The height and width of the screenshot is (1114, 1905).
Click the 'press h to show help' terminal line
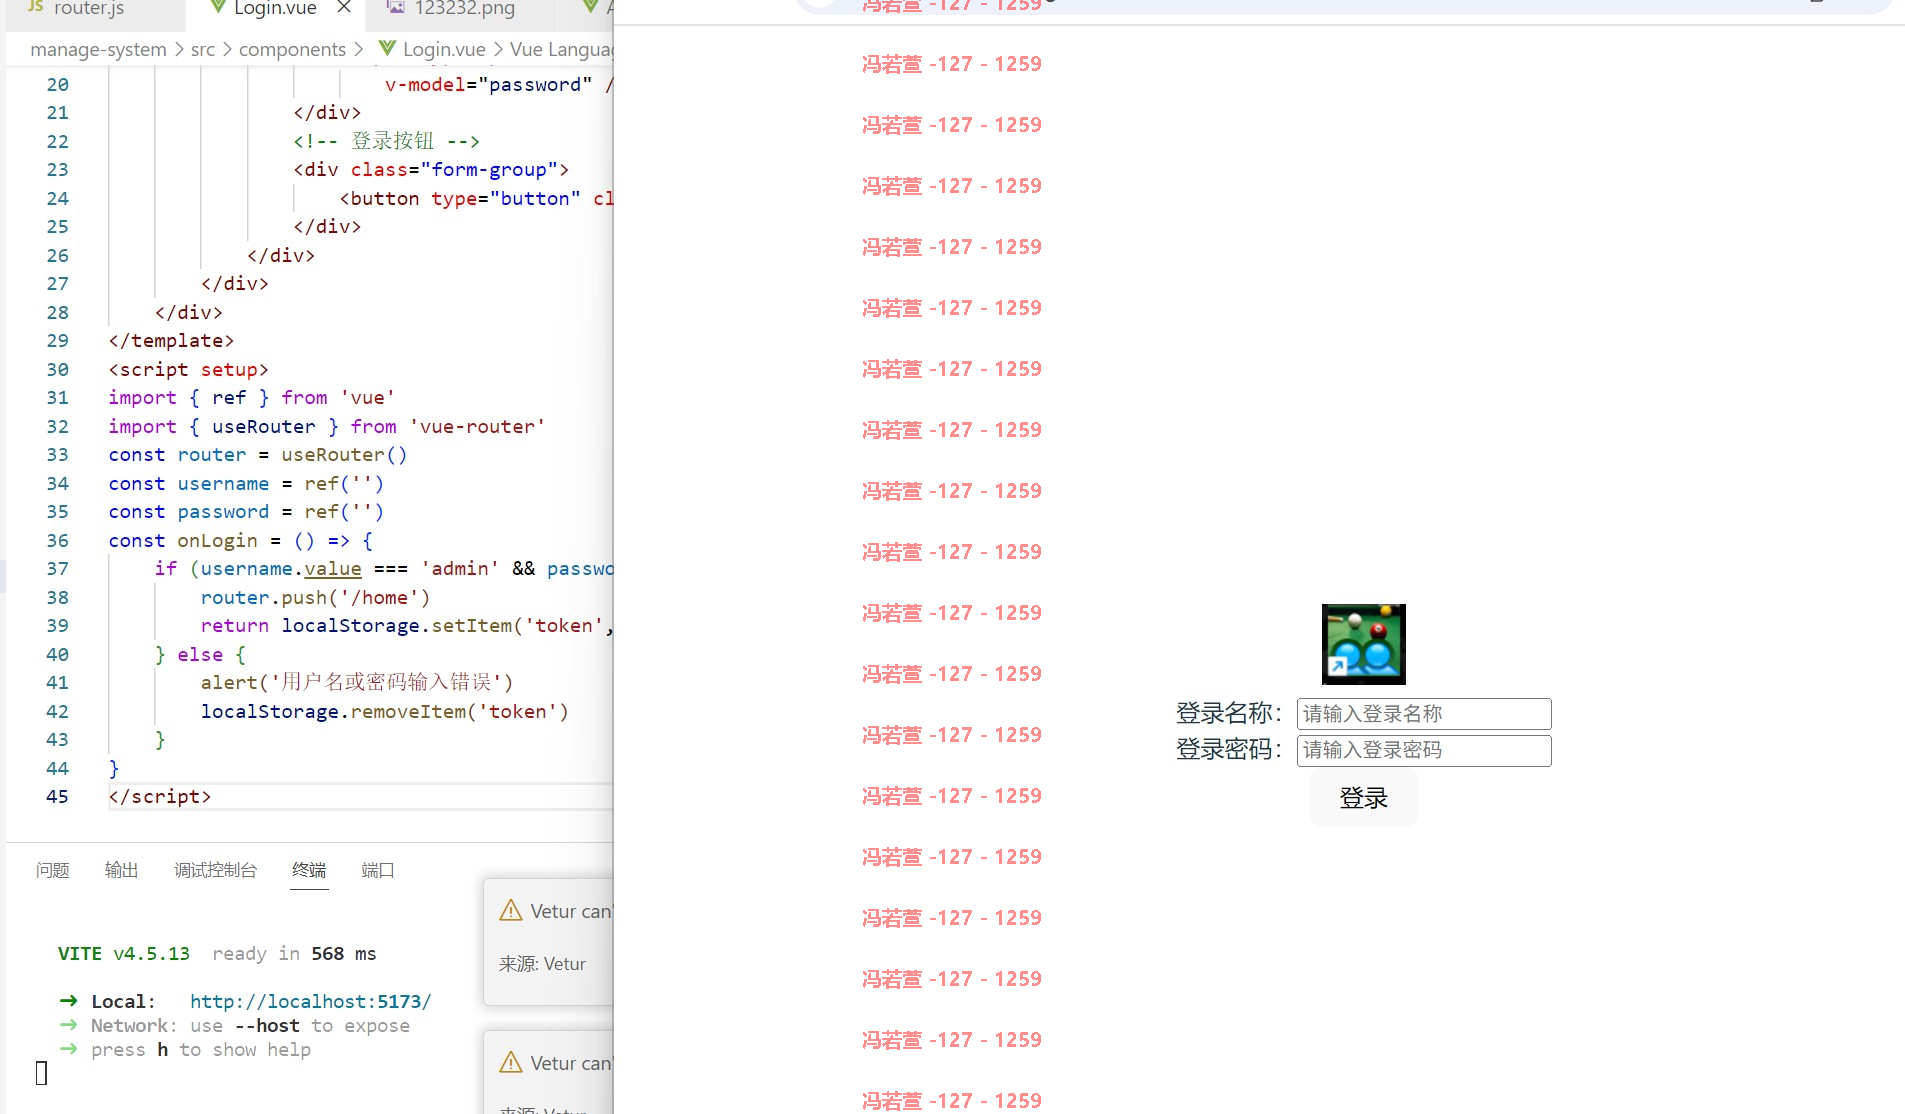click(x=201, y=1049)
